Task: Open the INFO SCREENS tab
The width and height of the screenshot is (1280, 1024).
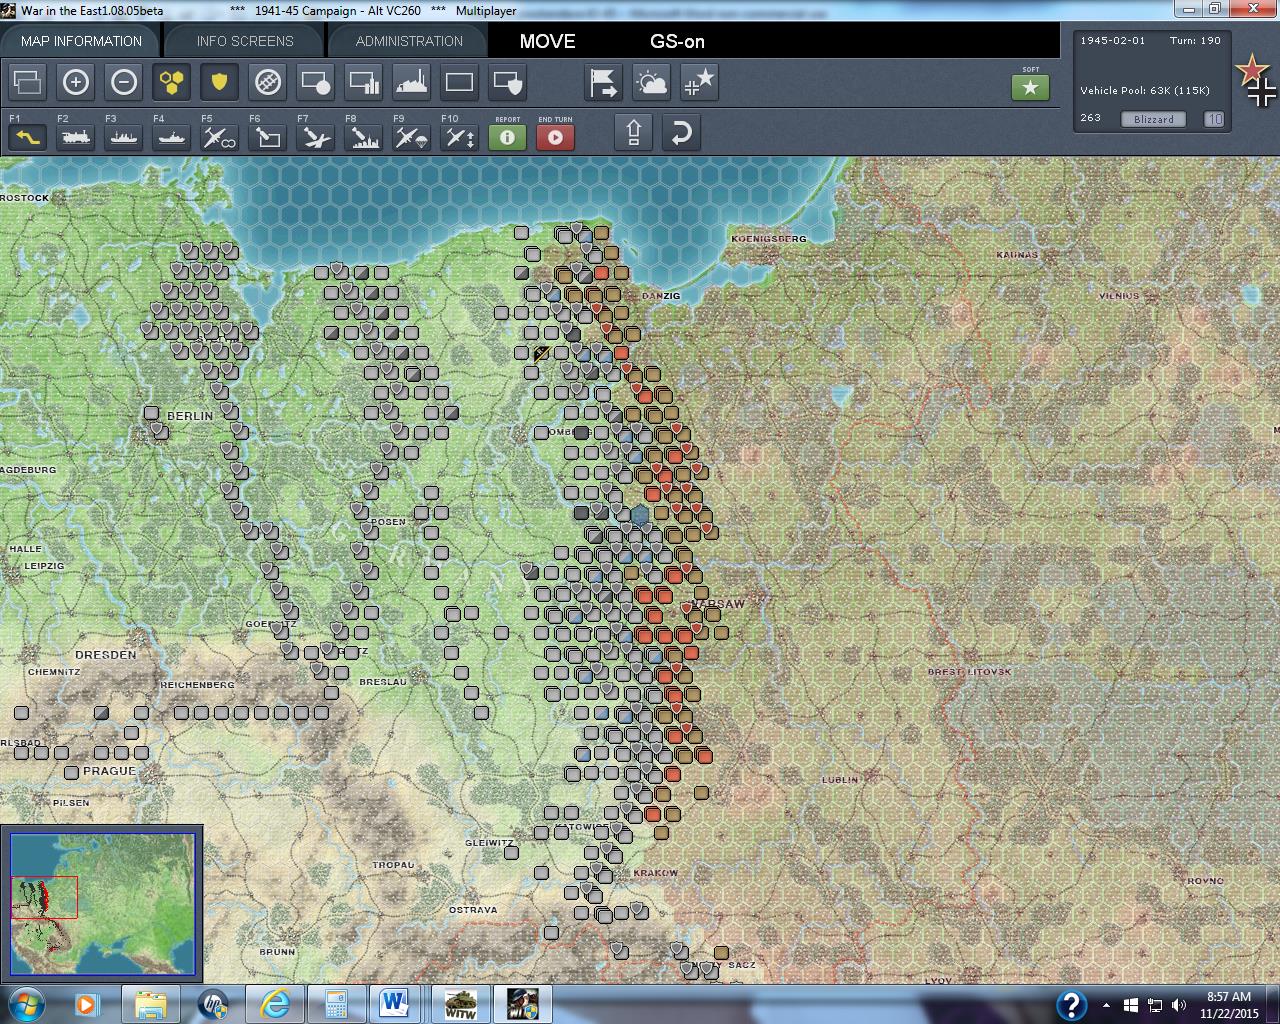Action: 245,41
